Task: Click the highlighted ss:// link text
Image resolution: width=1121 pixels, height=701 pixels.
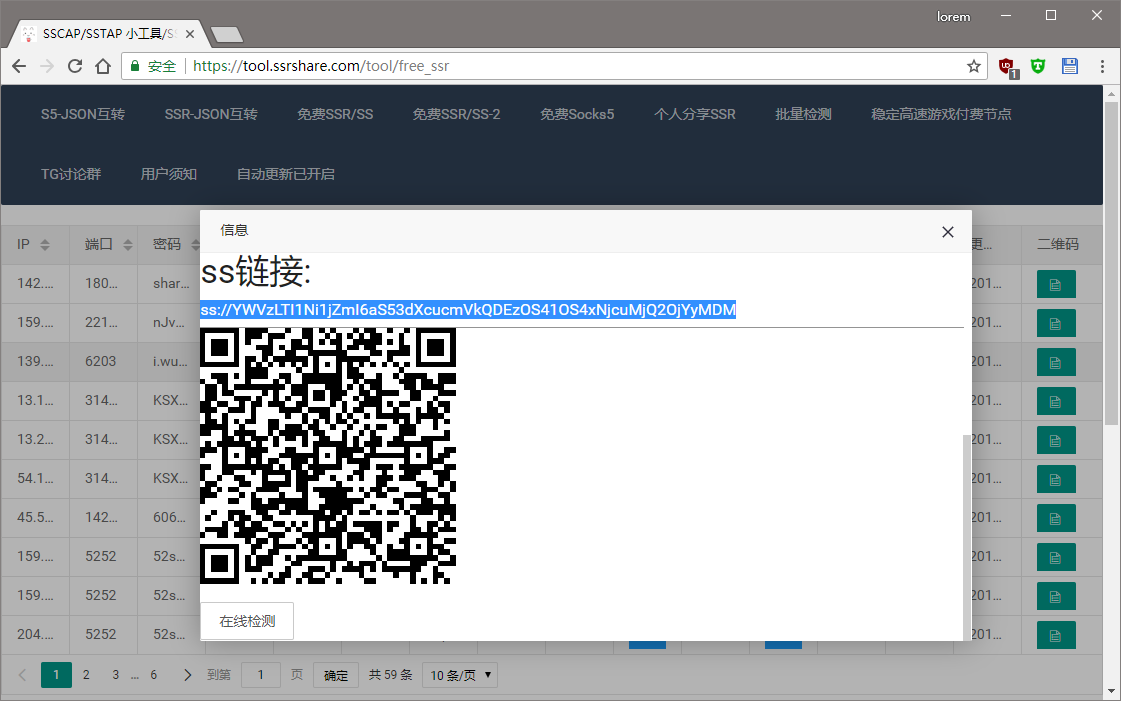Action: tap(468, 310)
